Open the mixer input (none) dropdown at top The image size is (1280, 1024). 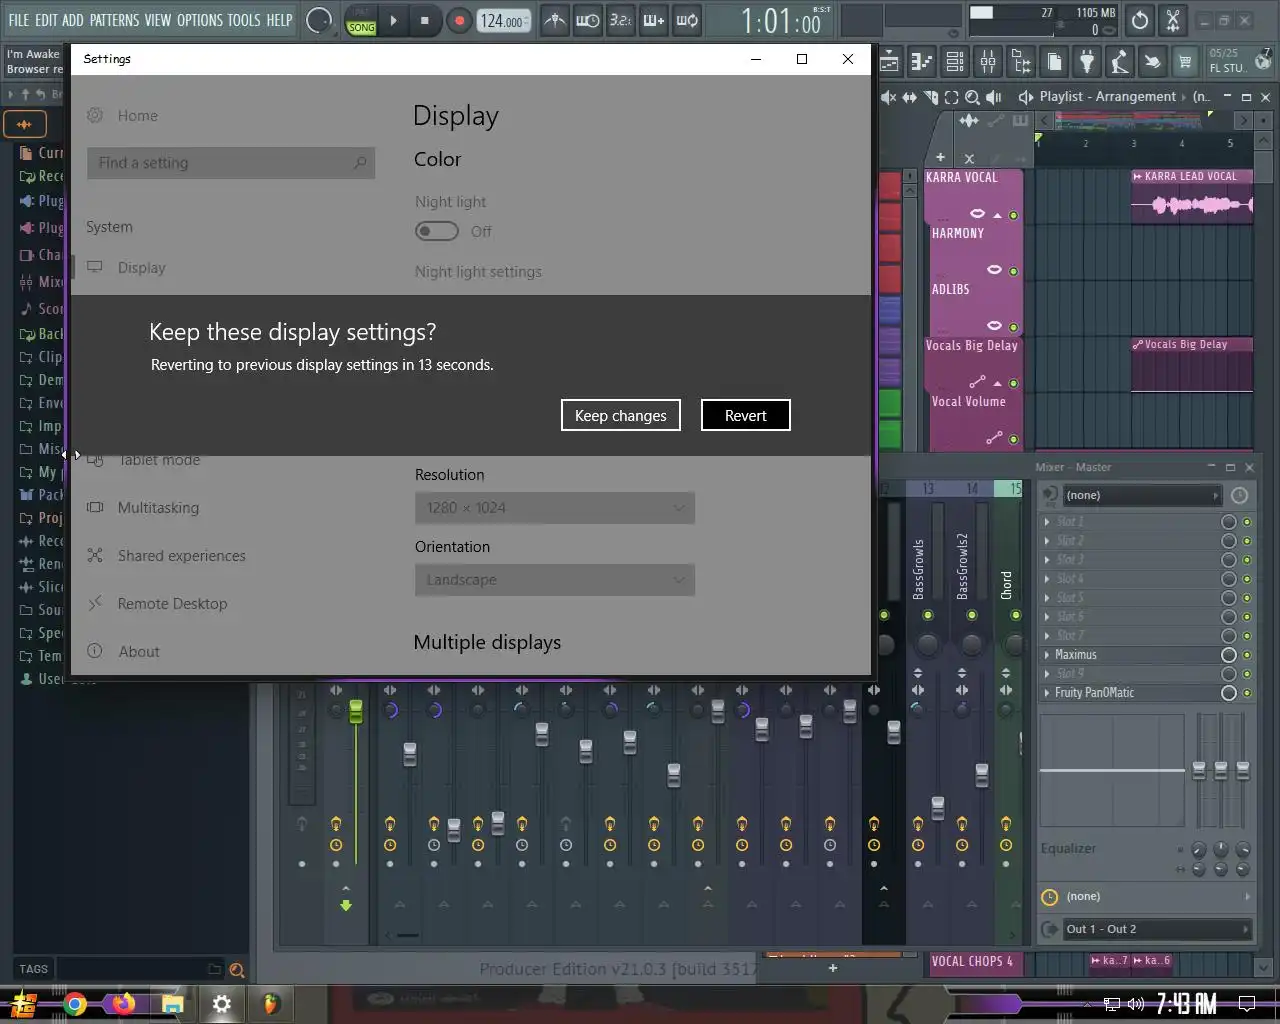(x=1142, y=495)
